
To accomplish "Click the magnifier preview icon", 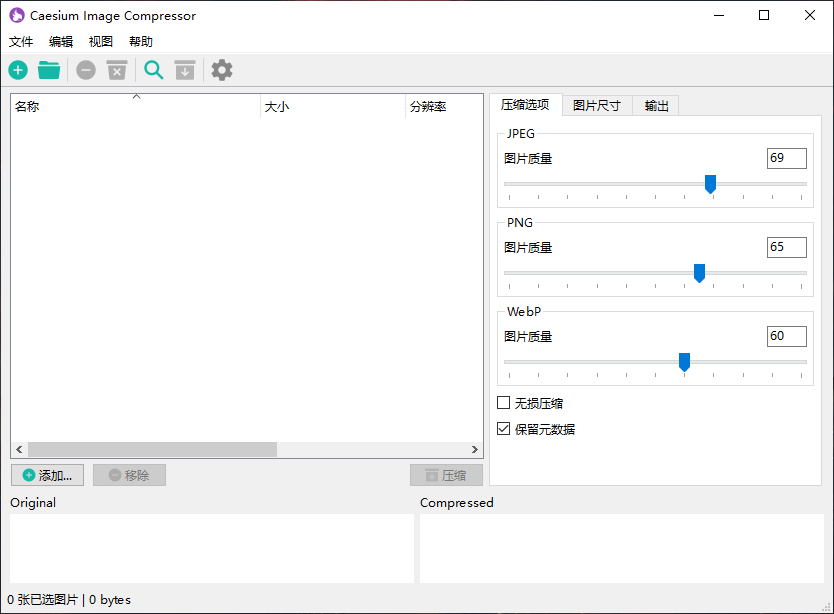I will [x=154, y=70].
